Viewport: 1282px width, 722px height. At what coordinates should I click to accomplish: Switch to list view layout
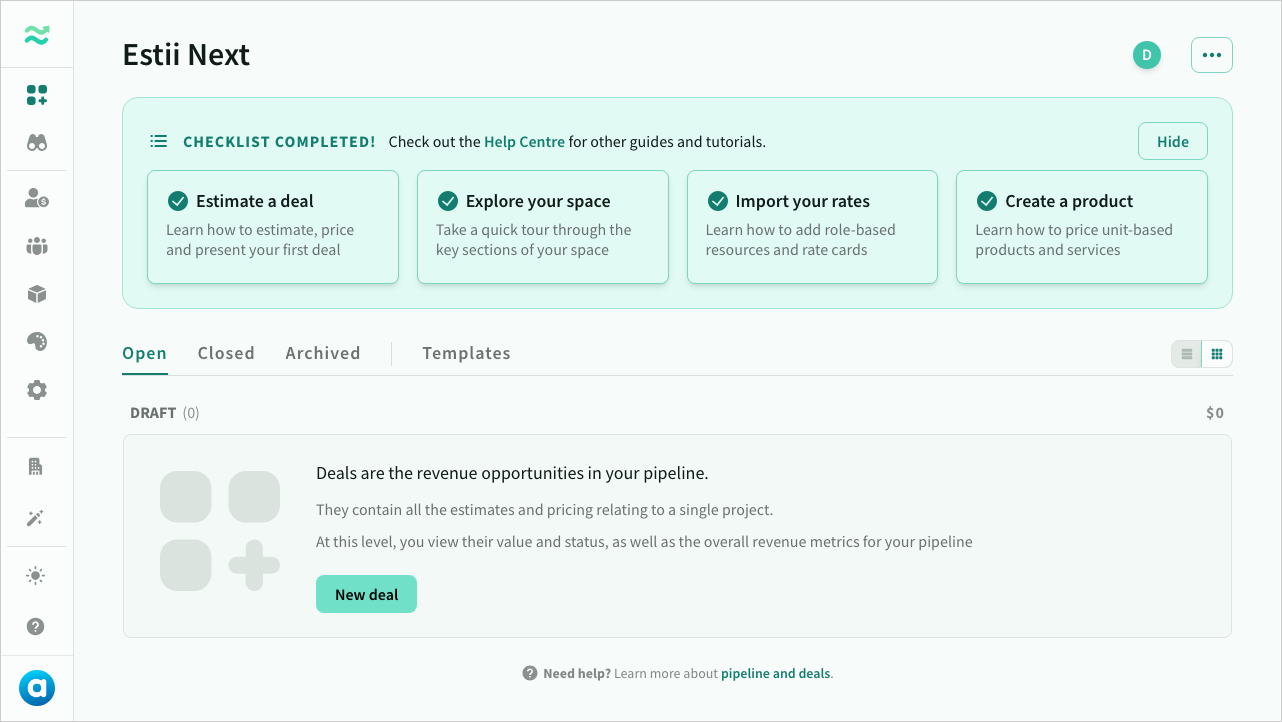pyautogui.click(x=1187, y=354)
